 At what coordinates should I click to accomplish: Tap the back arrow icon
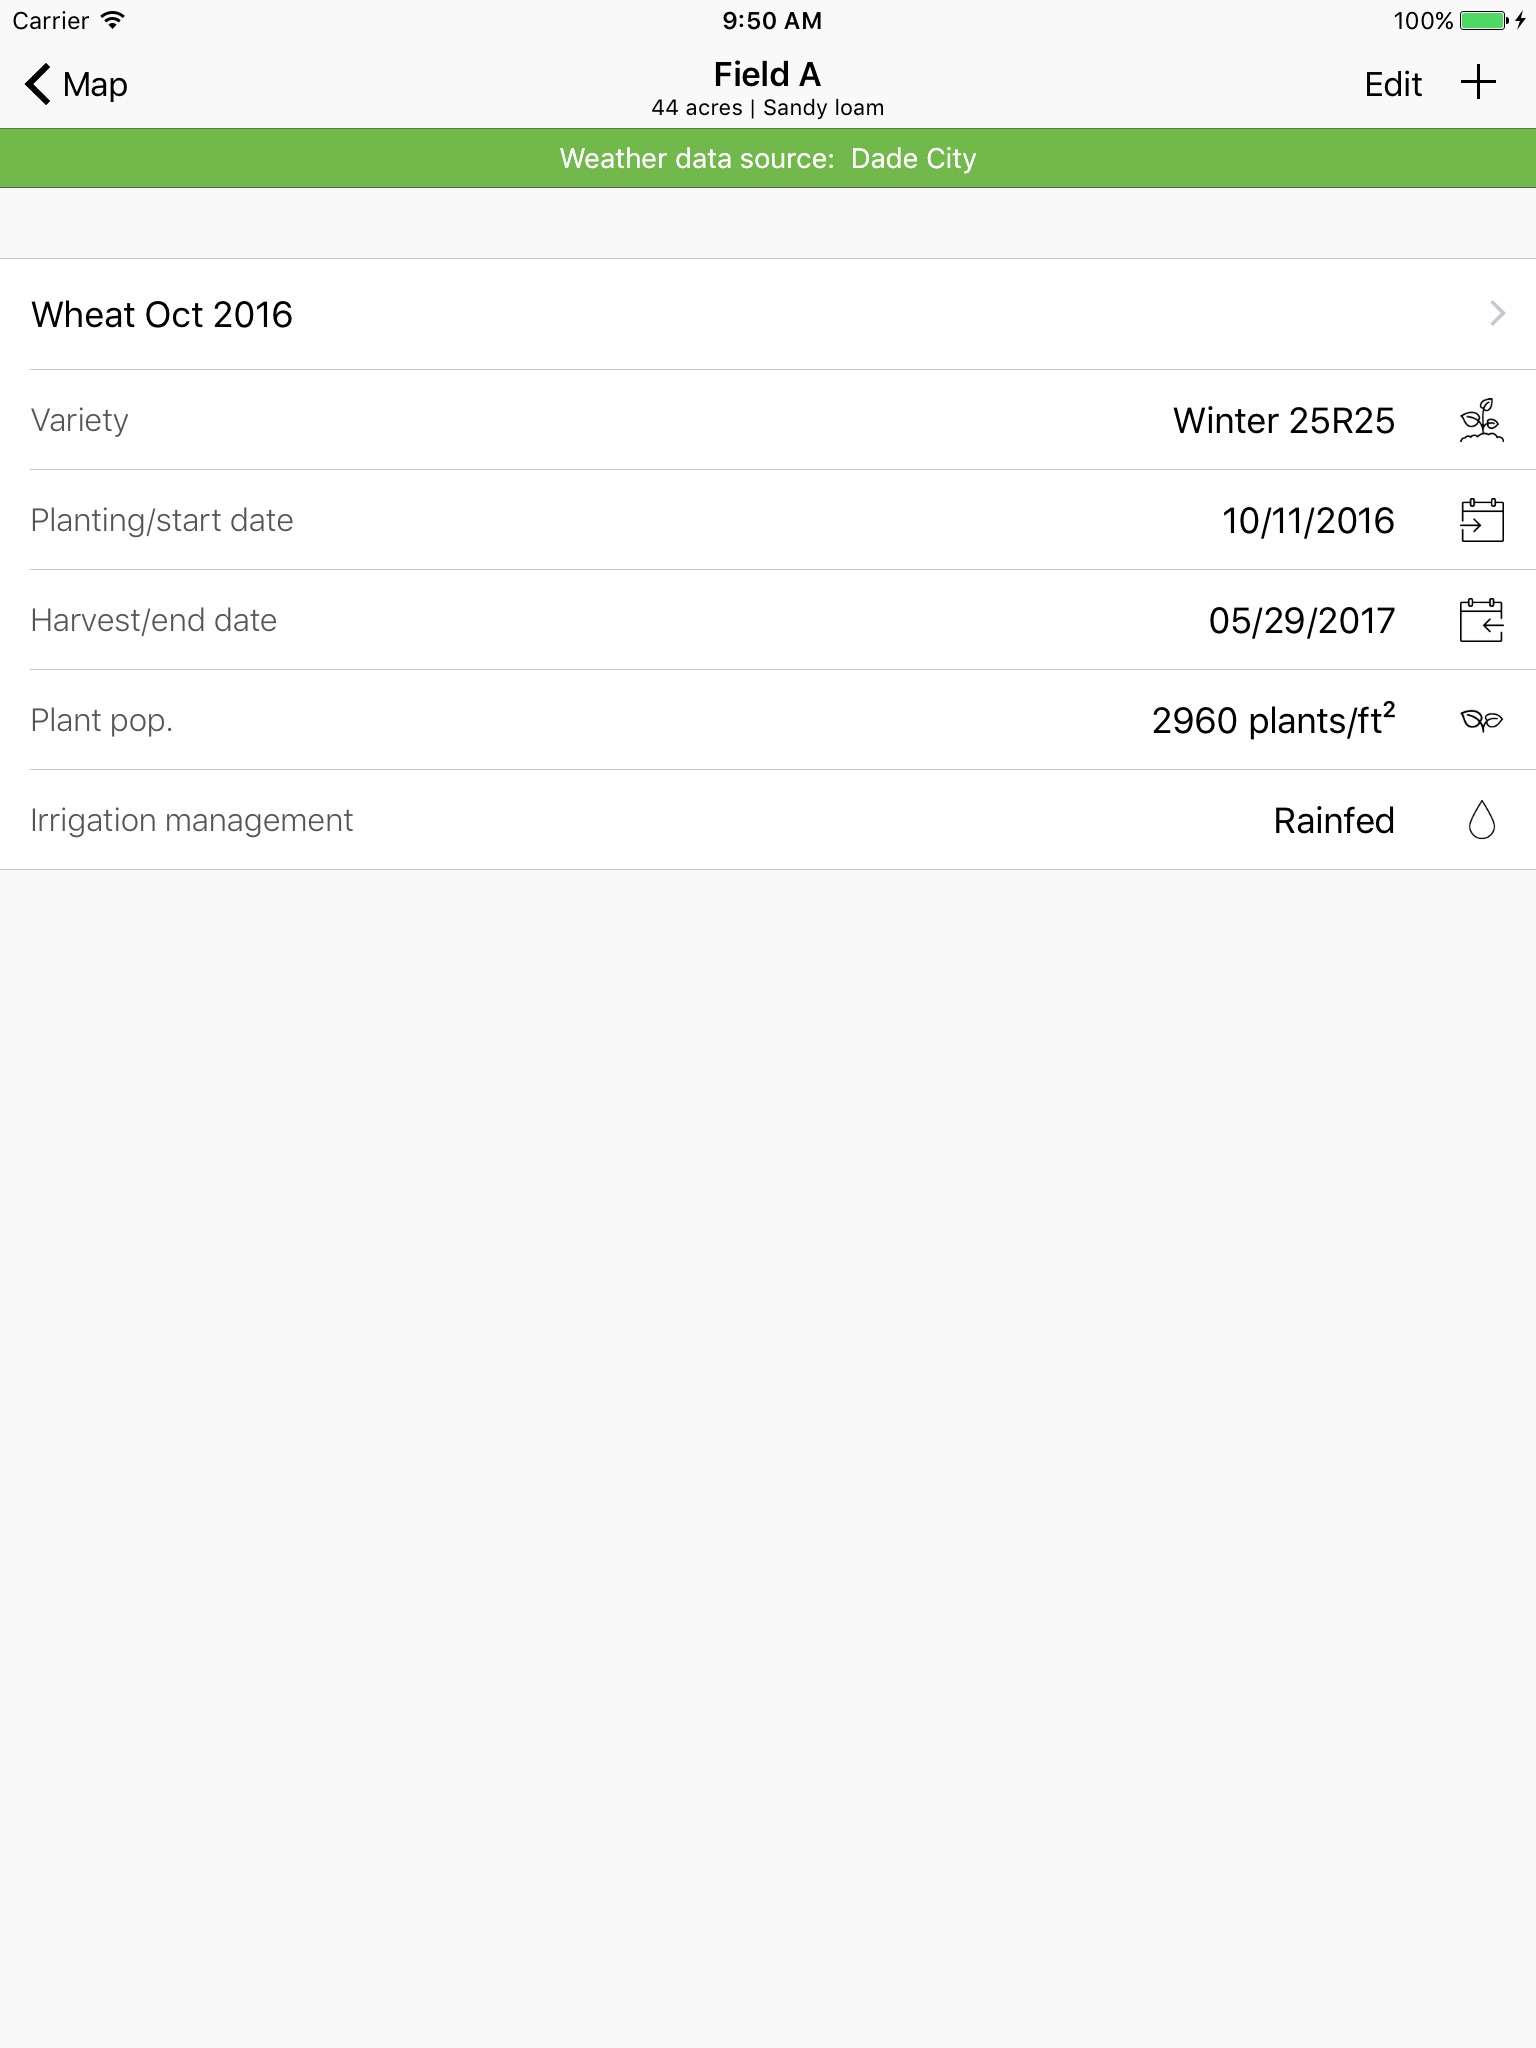[38, 84]
